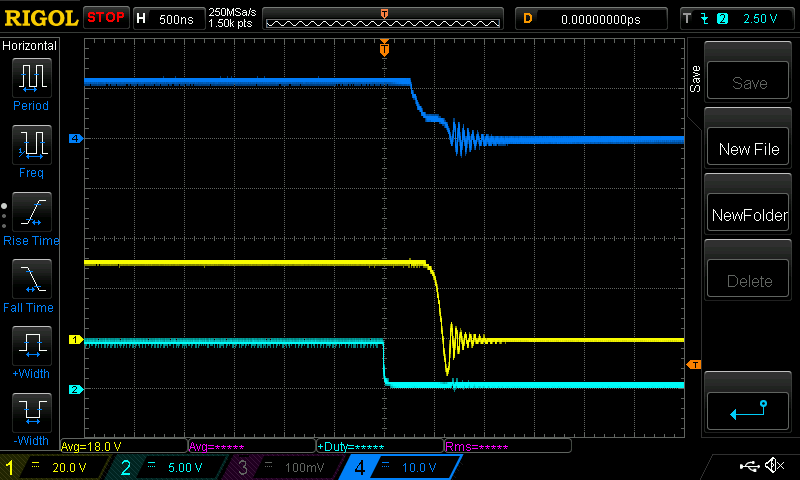Select the +Width measurement icon

pyautogui.click(x=31, y=347)
